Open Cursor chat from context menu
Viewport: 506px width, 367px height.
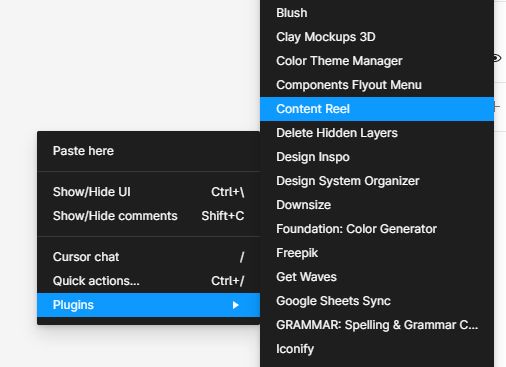point(149,257)
